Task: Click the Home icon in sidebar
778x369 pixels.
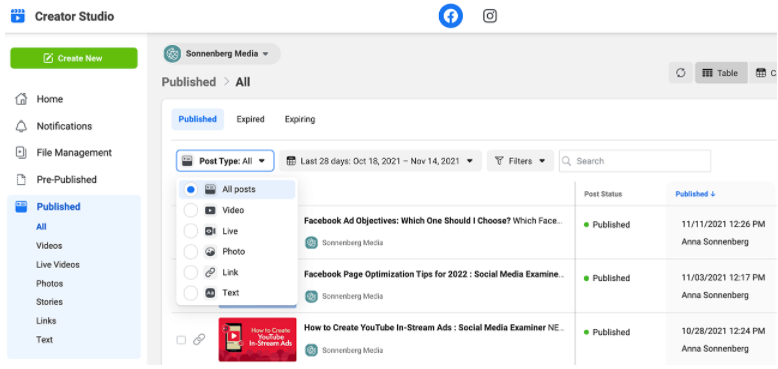Action: click(x=21, y=99)
